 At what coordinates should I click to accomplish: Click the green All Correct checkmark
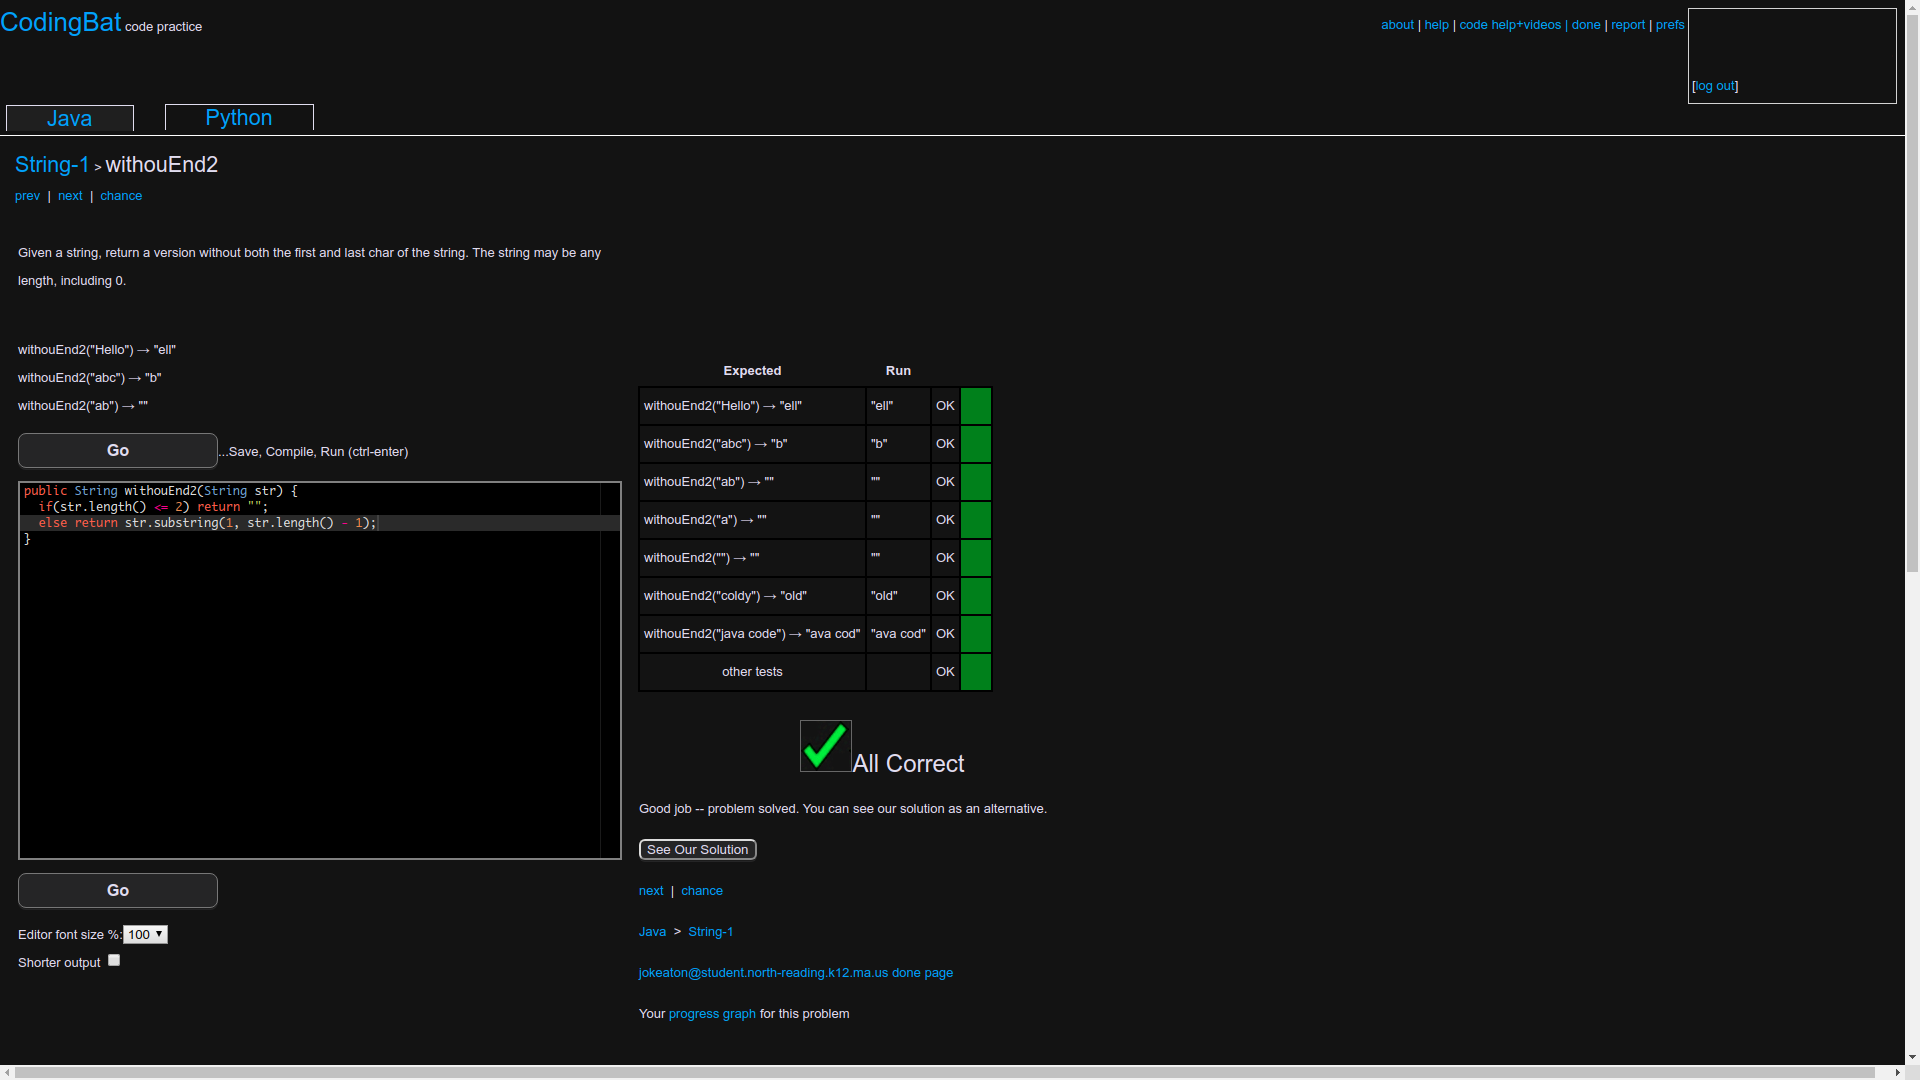tap(823, 745)
